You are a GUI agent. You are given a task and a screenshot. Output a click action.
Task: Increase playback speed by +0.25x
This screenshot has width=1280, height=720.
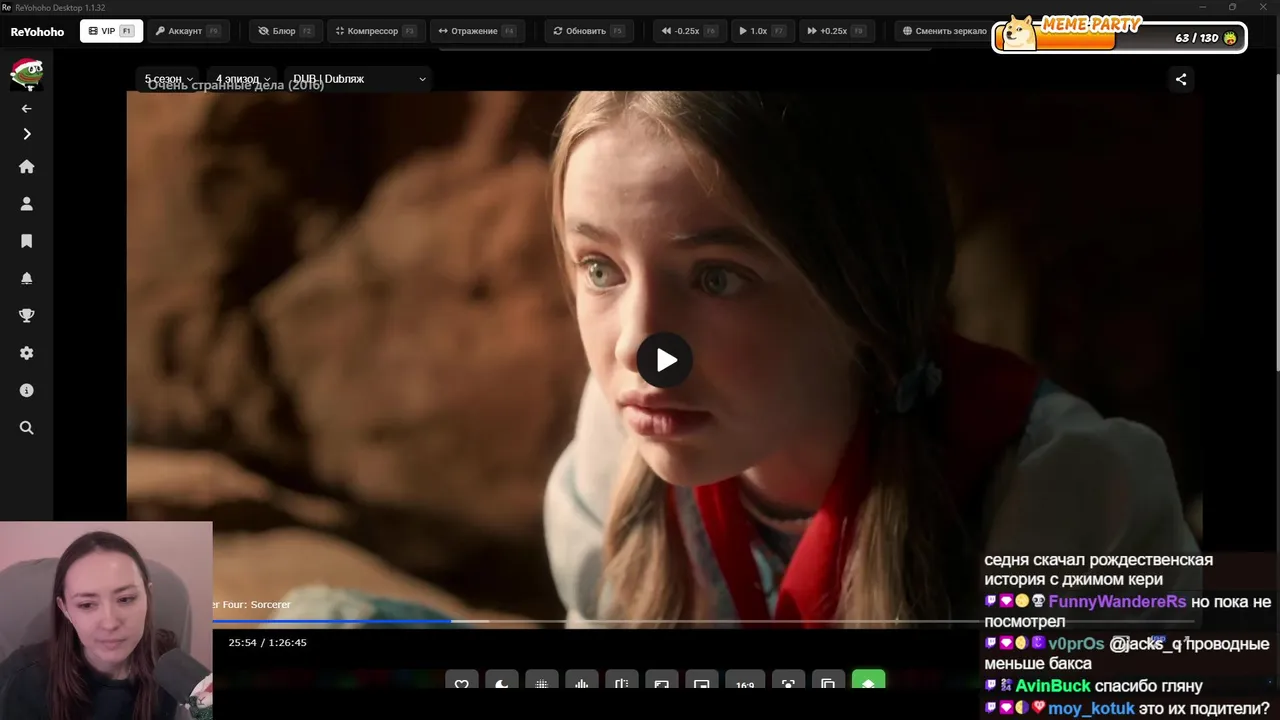point(836,31)
